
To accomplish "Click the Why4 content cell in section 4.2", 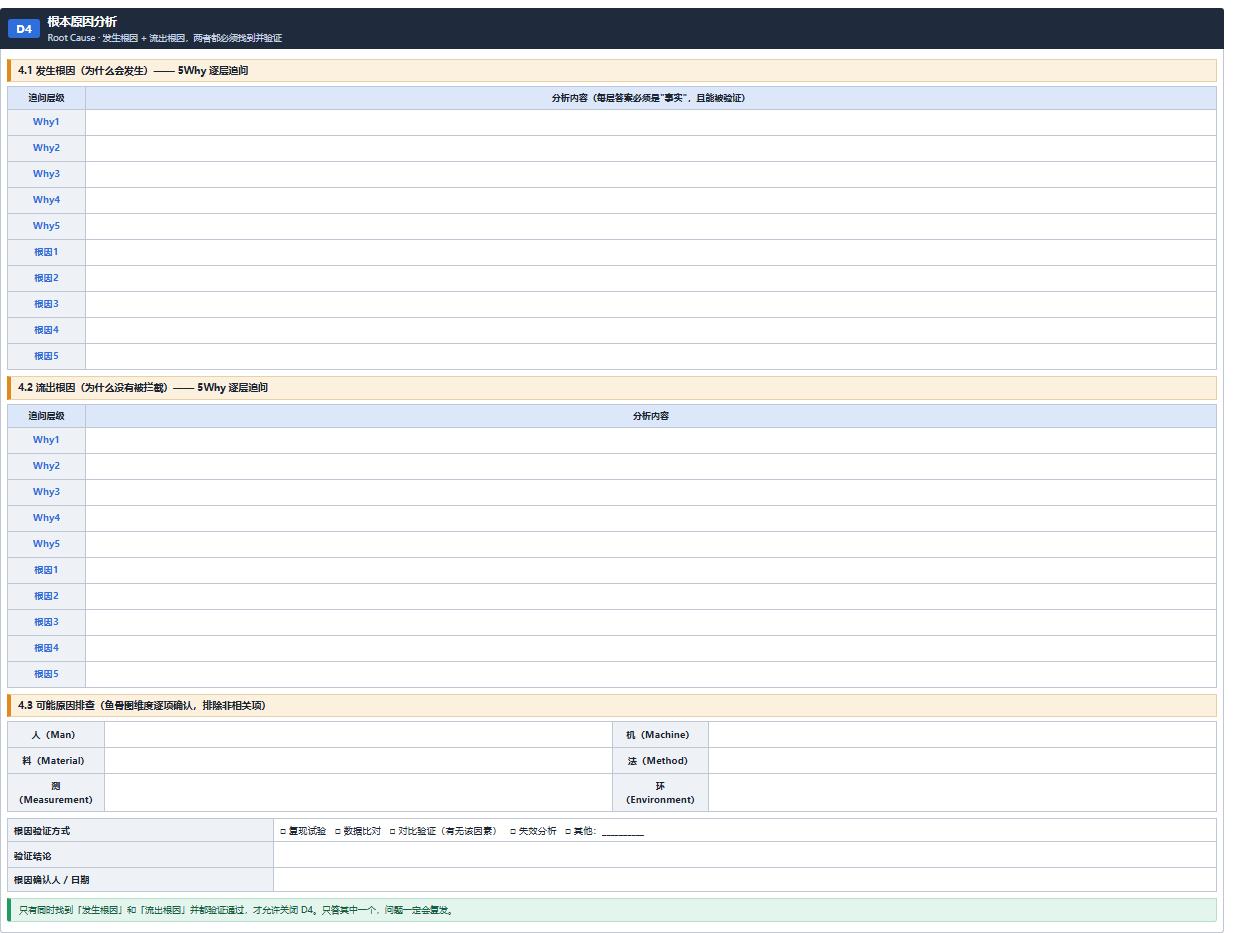I will pyautogui.click(x=651, y=518).
